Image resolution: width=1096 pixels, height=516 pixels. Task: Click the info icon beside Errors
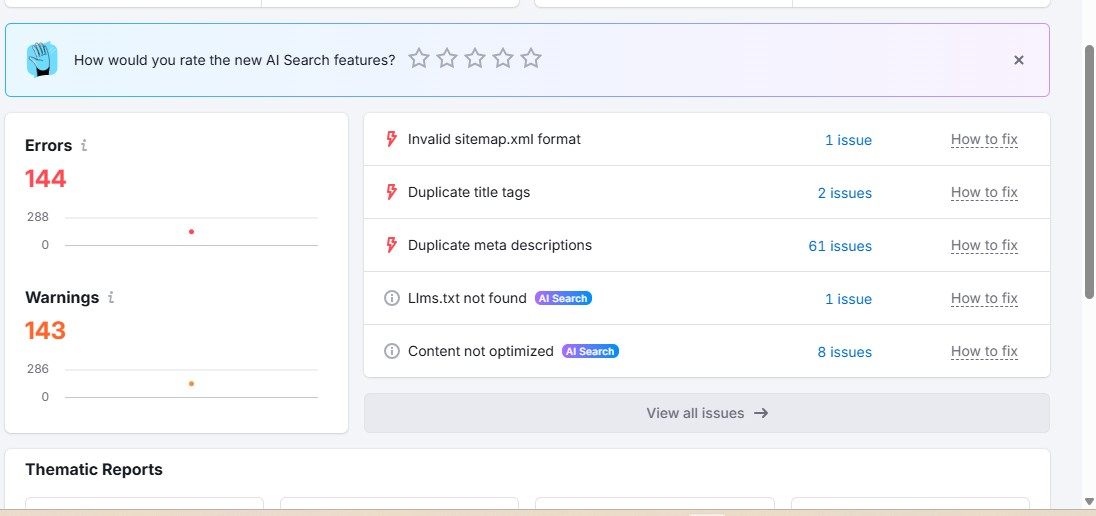coord(84,145)
